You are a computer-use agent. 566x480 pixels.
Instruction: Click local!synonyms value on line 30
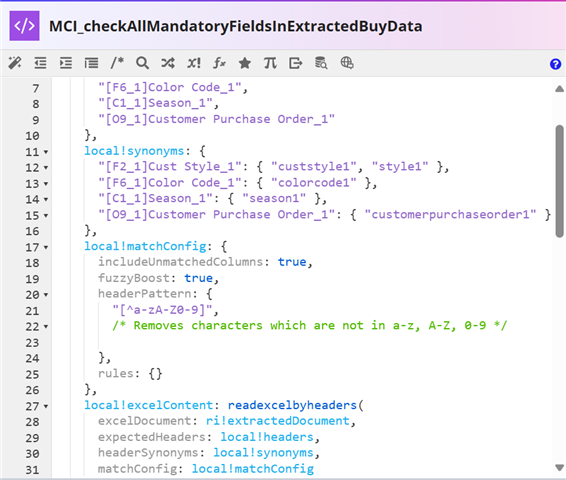click(263, 453)
